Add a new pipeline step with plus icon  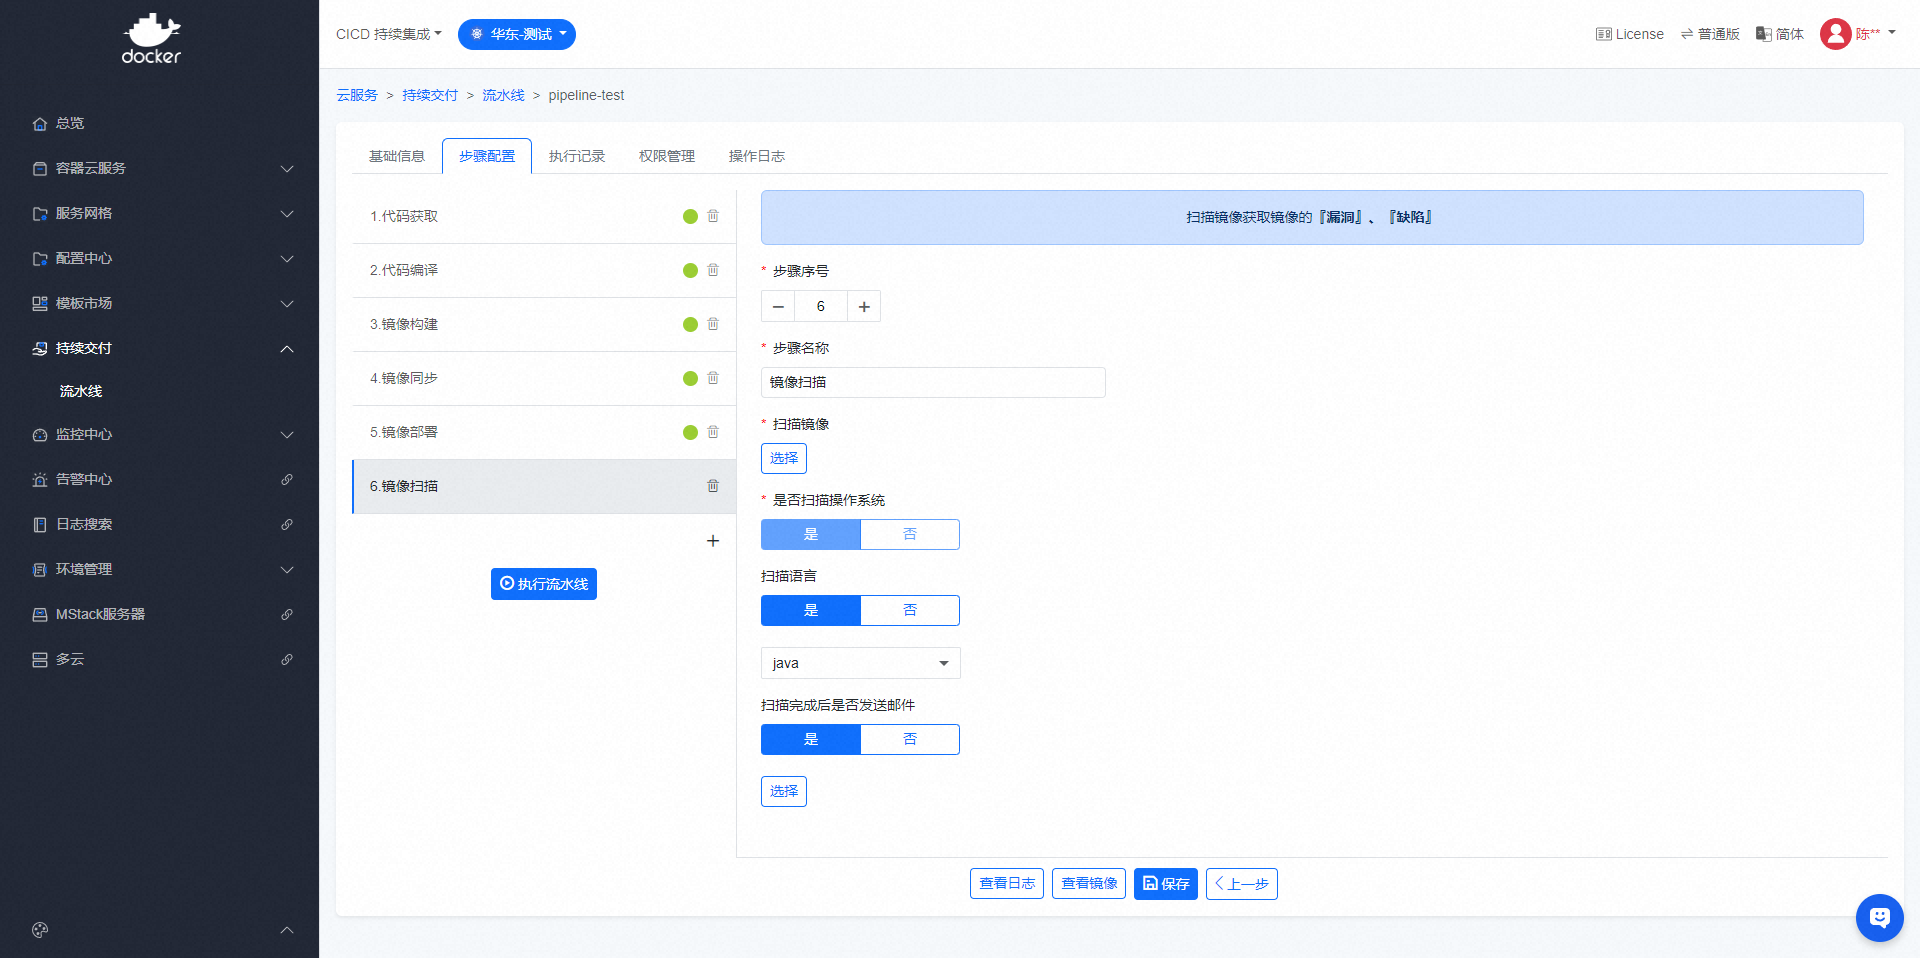point(713,541)
